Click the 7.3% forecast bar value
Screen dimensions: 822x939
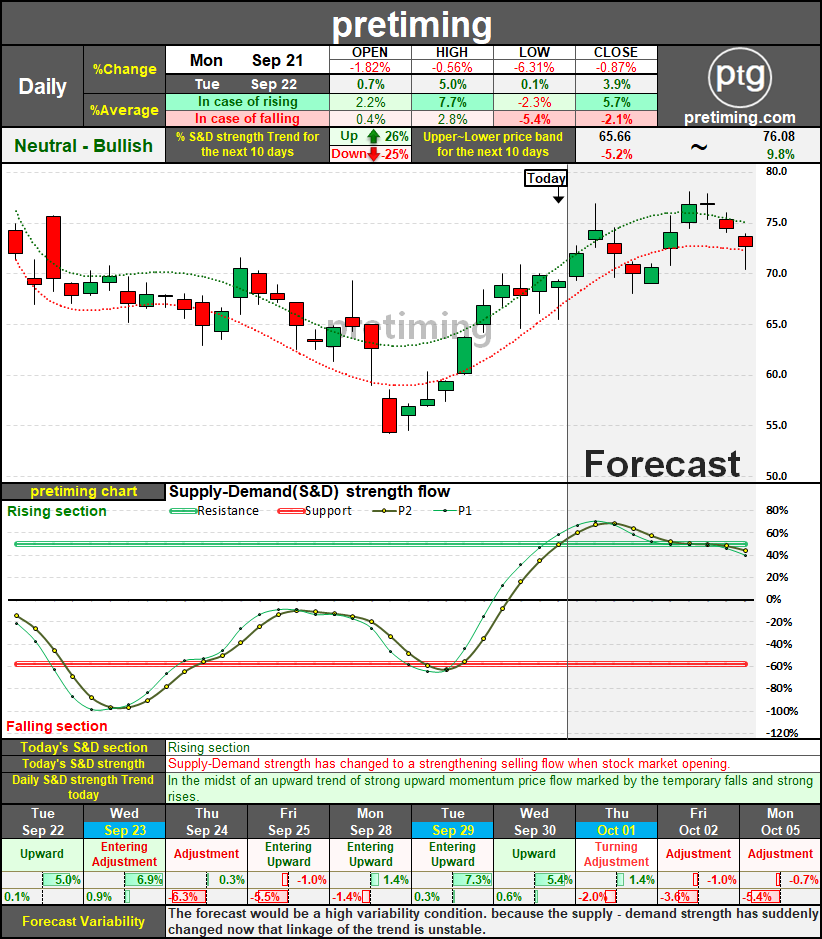pyautogui.click(x=478, y=880)
